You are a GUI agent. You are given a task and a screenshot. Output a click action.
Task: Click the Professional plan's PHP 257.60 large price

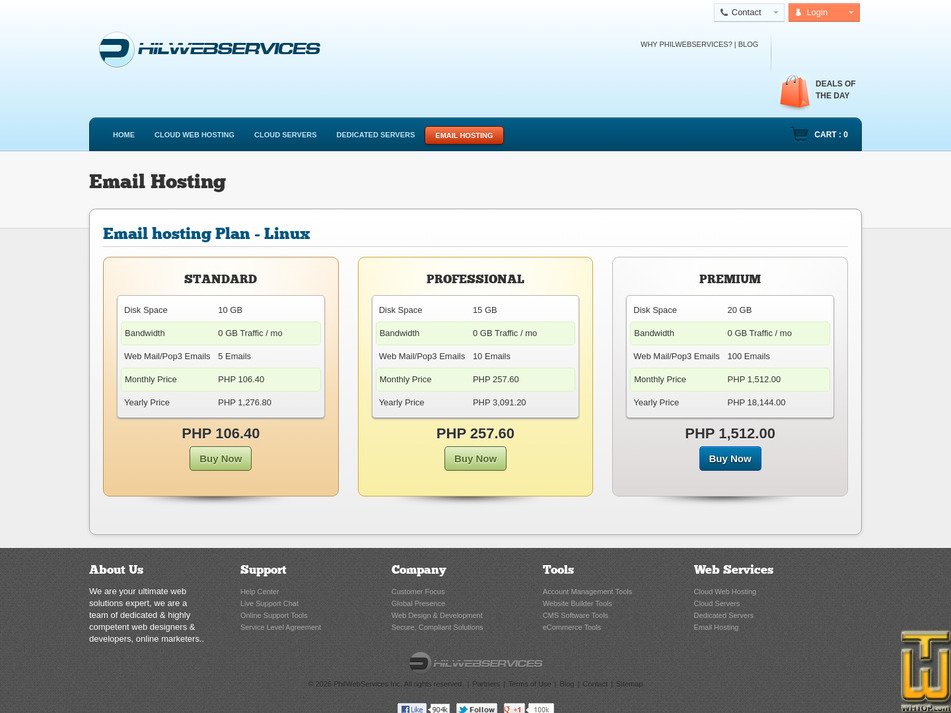click(x=475, y=433)
